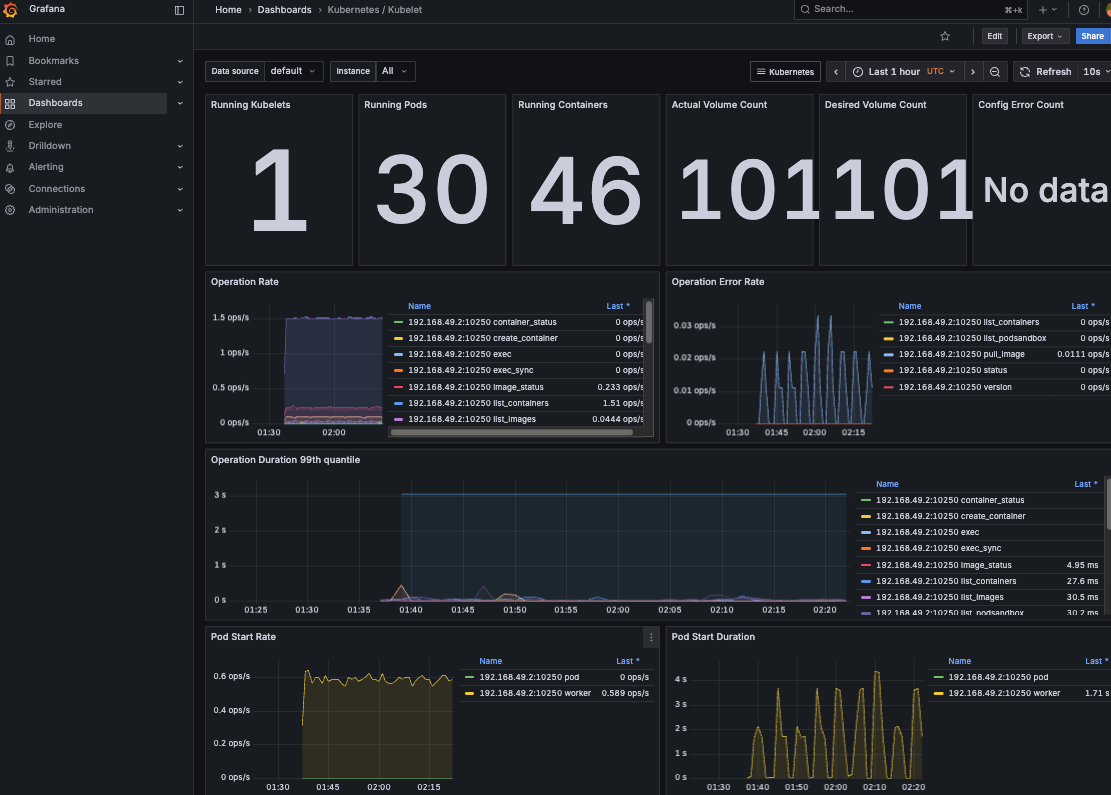Mark dashboard as favorite with star icon
This screenshot has height=795, width=1111.
point(944,36)
